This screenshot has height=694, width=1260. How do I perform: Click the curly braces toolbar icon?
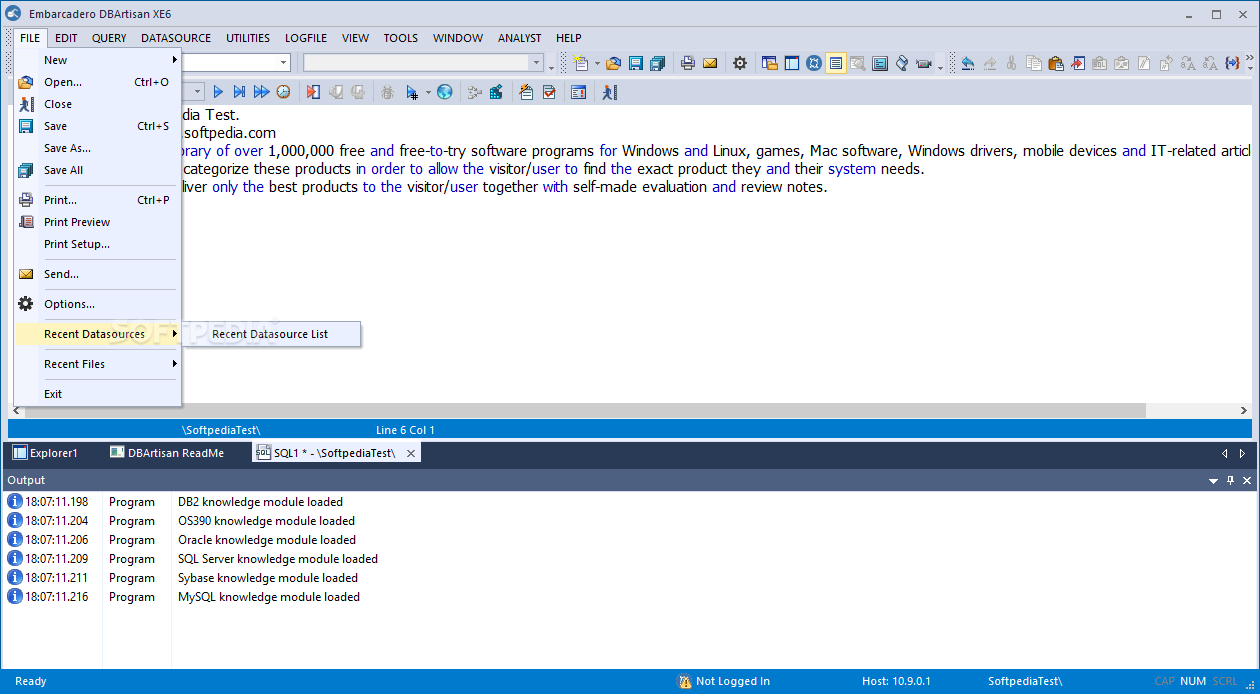tap(1232, 63)
